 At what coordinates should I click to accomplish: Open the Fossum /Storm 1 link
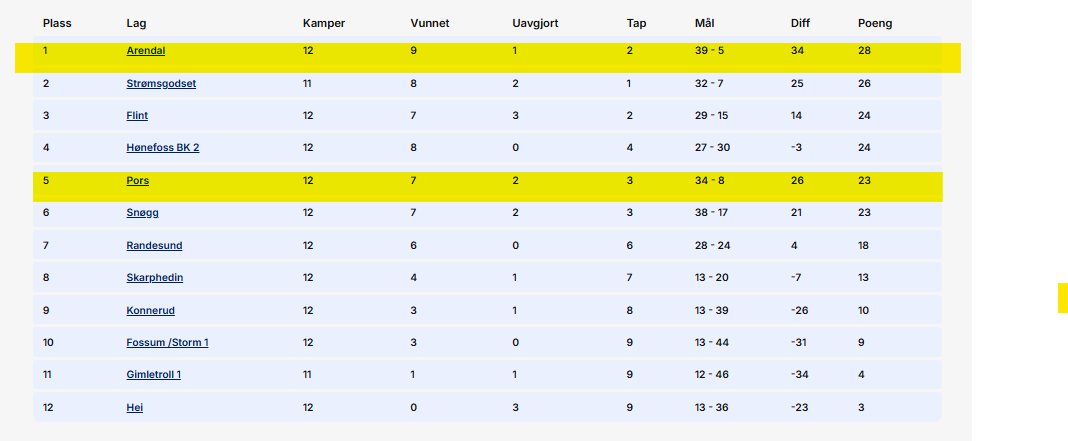pos(168,342)
